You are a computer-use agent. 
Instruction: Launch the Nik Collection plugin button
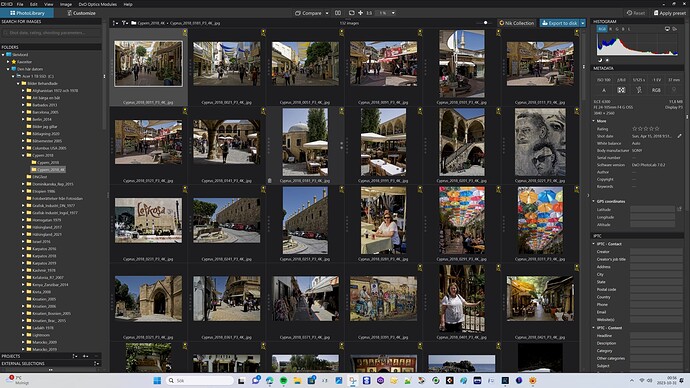point(517,23)
